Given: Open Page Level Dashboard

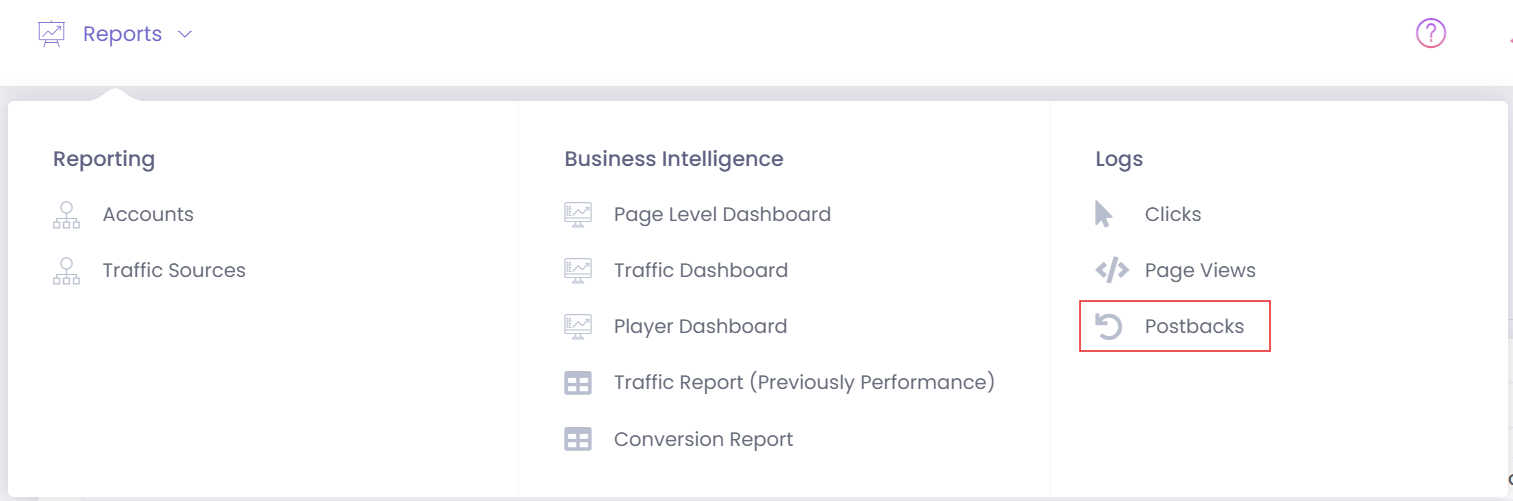Looking at the screenshot, I should pyautogui.click(x=722, y=214).
